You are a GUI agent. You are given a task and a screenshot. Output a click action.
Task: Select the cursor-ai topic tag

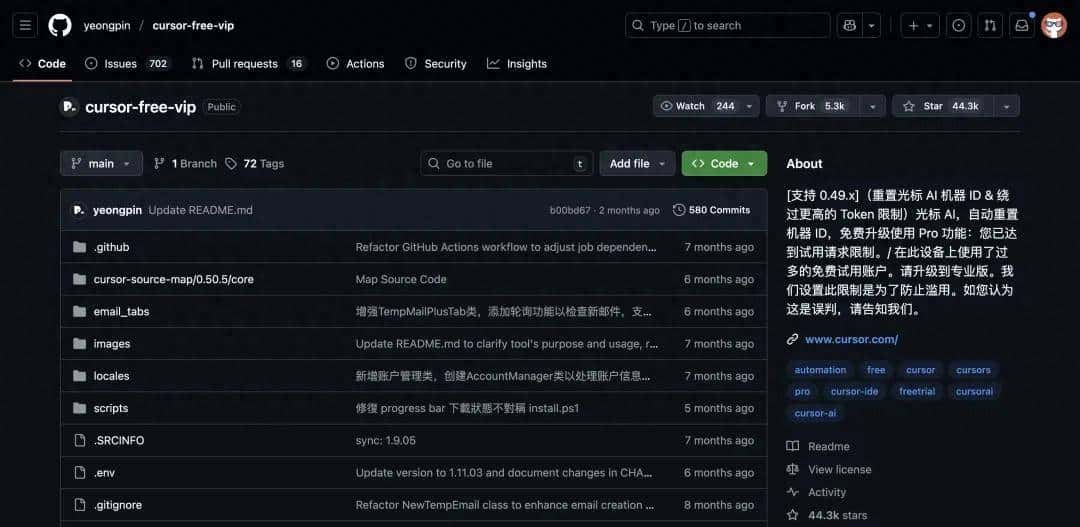coord(815,413)
